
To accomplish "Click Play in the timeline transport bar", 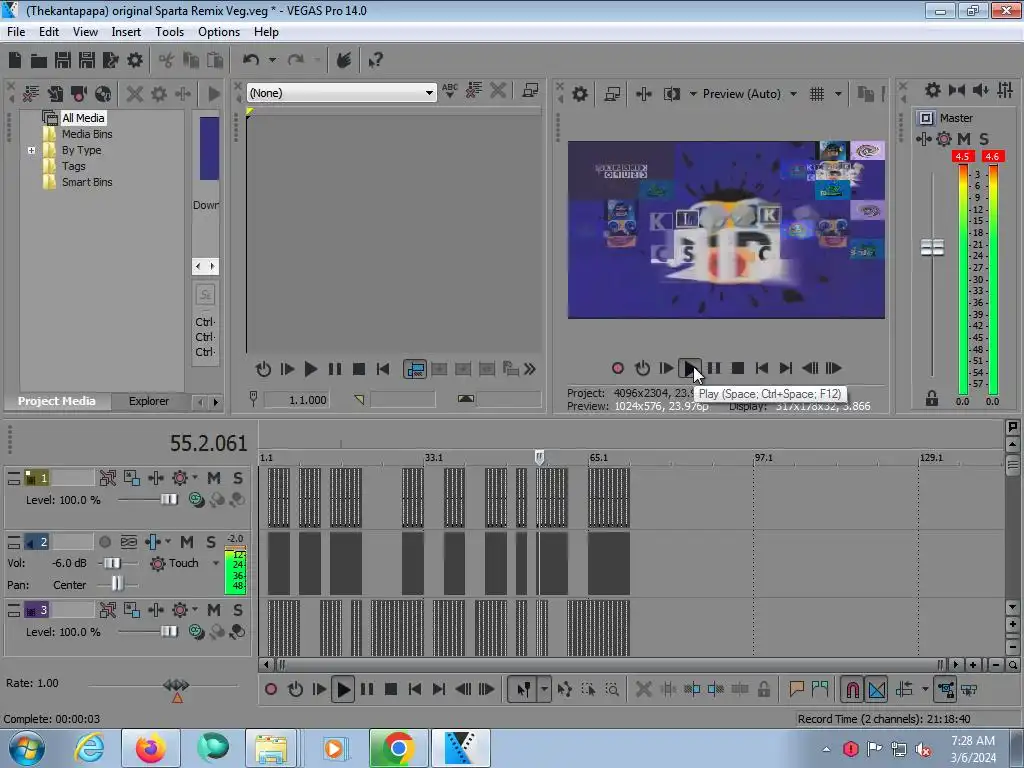I will (343, 689).
